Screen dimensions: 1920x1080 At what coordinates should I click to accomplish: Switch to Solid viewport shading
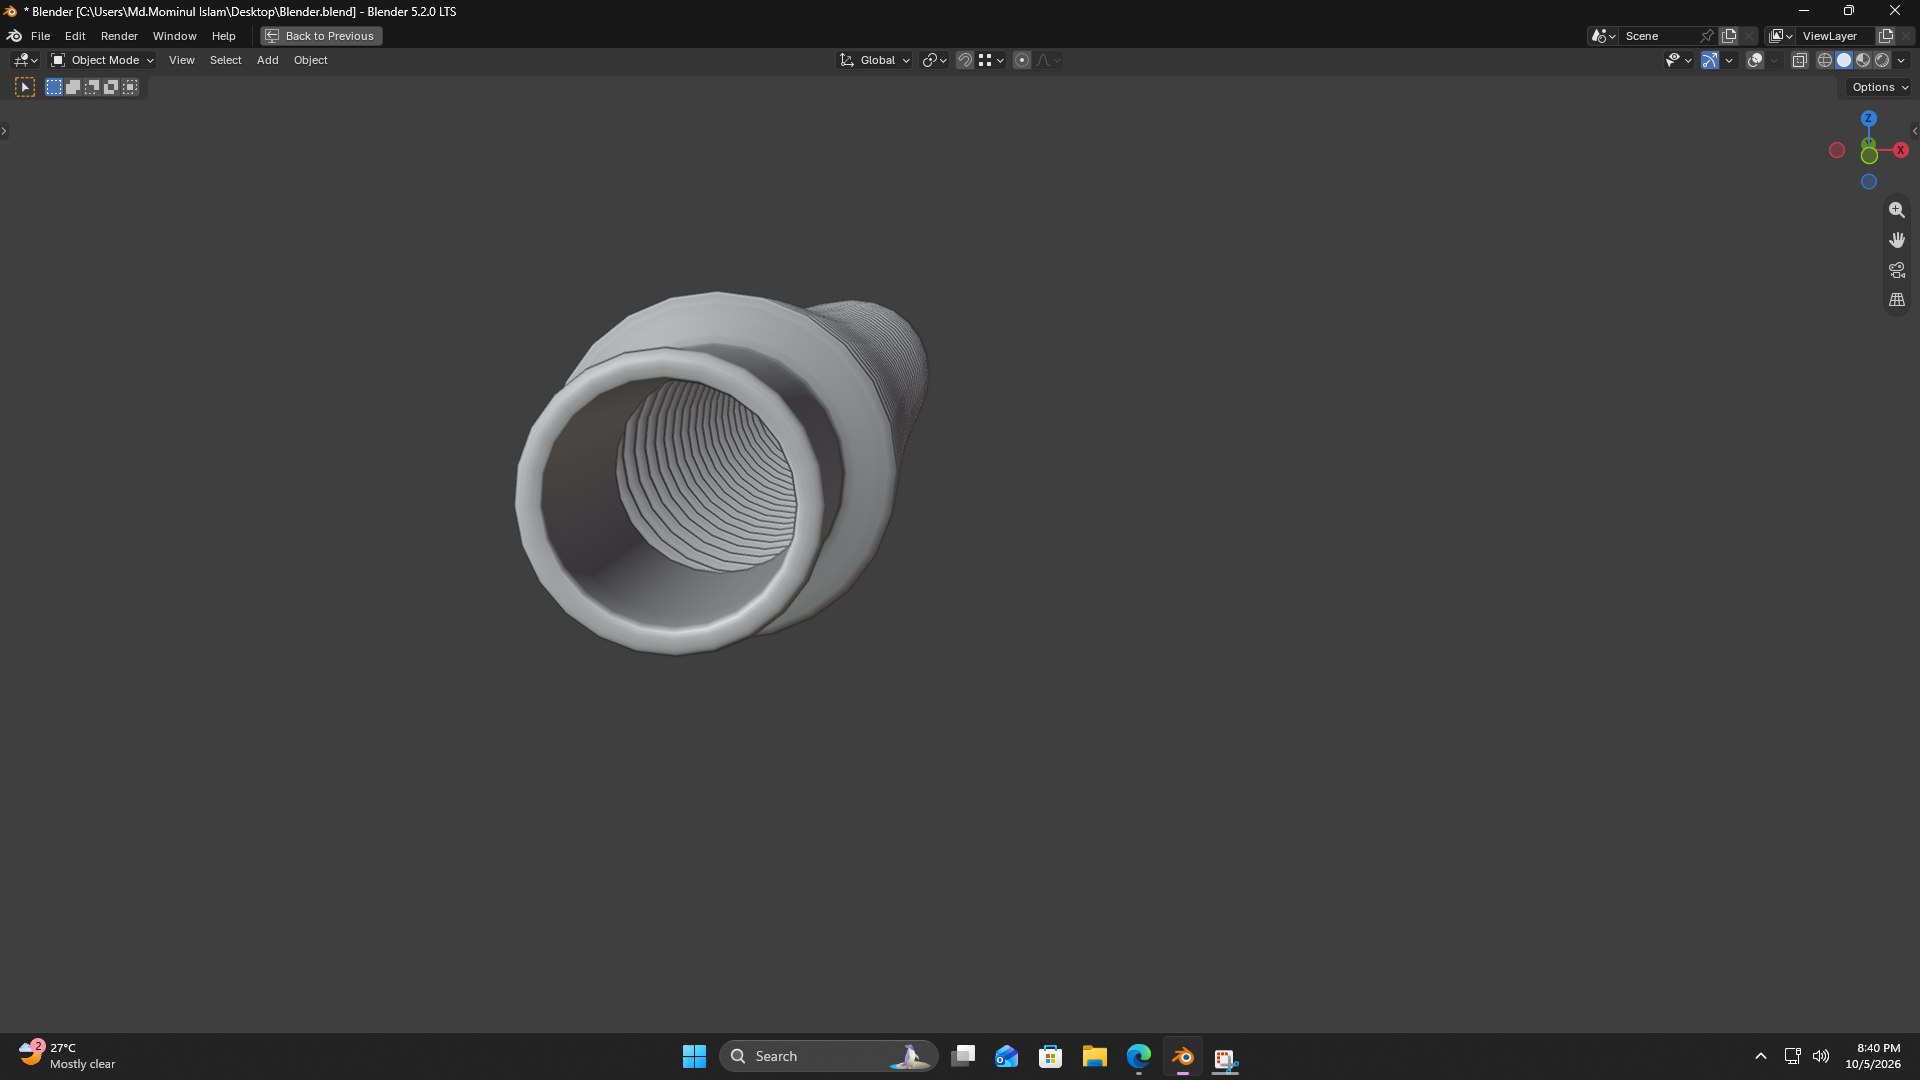point(1844,60)
